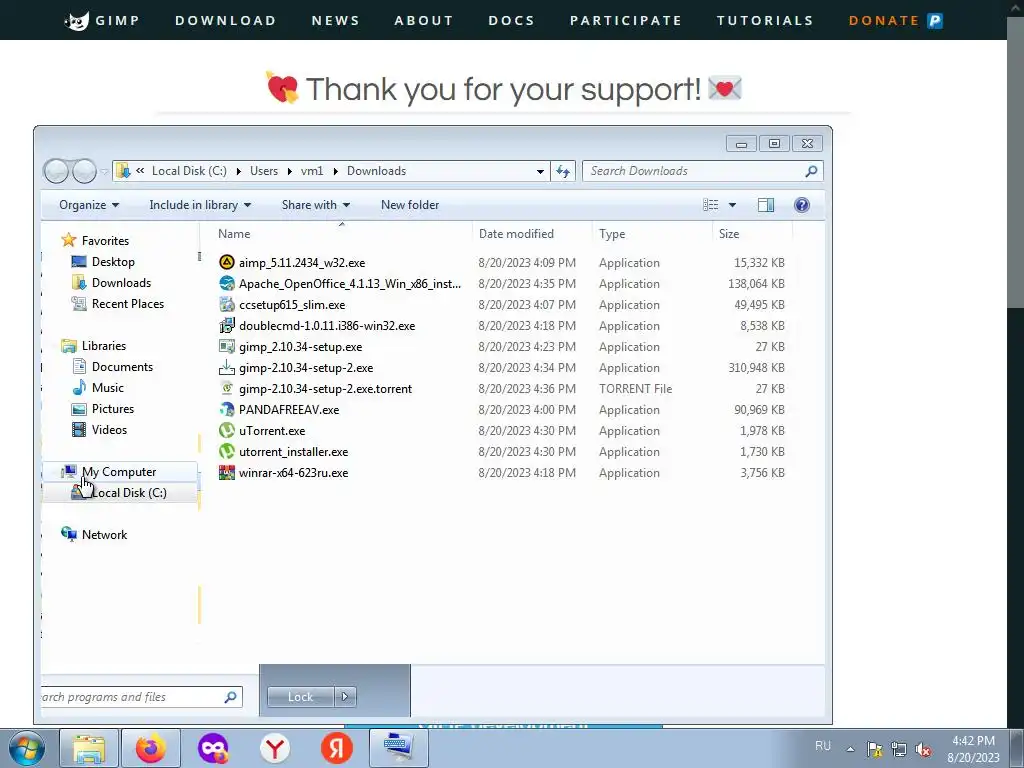Viewport: 1024px width, 768px height.
Task: Expand the address bar history dropdown
Action: point(540,171)
